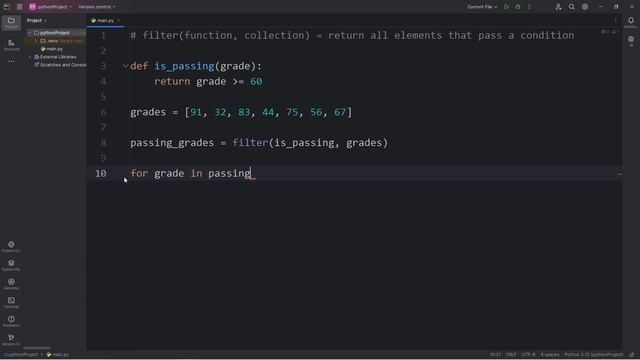Debug the current file with the bug icon

tap(518, 7)
